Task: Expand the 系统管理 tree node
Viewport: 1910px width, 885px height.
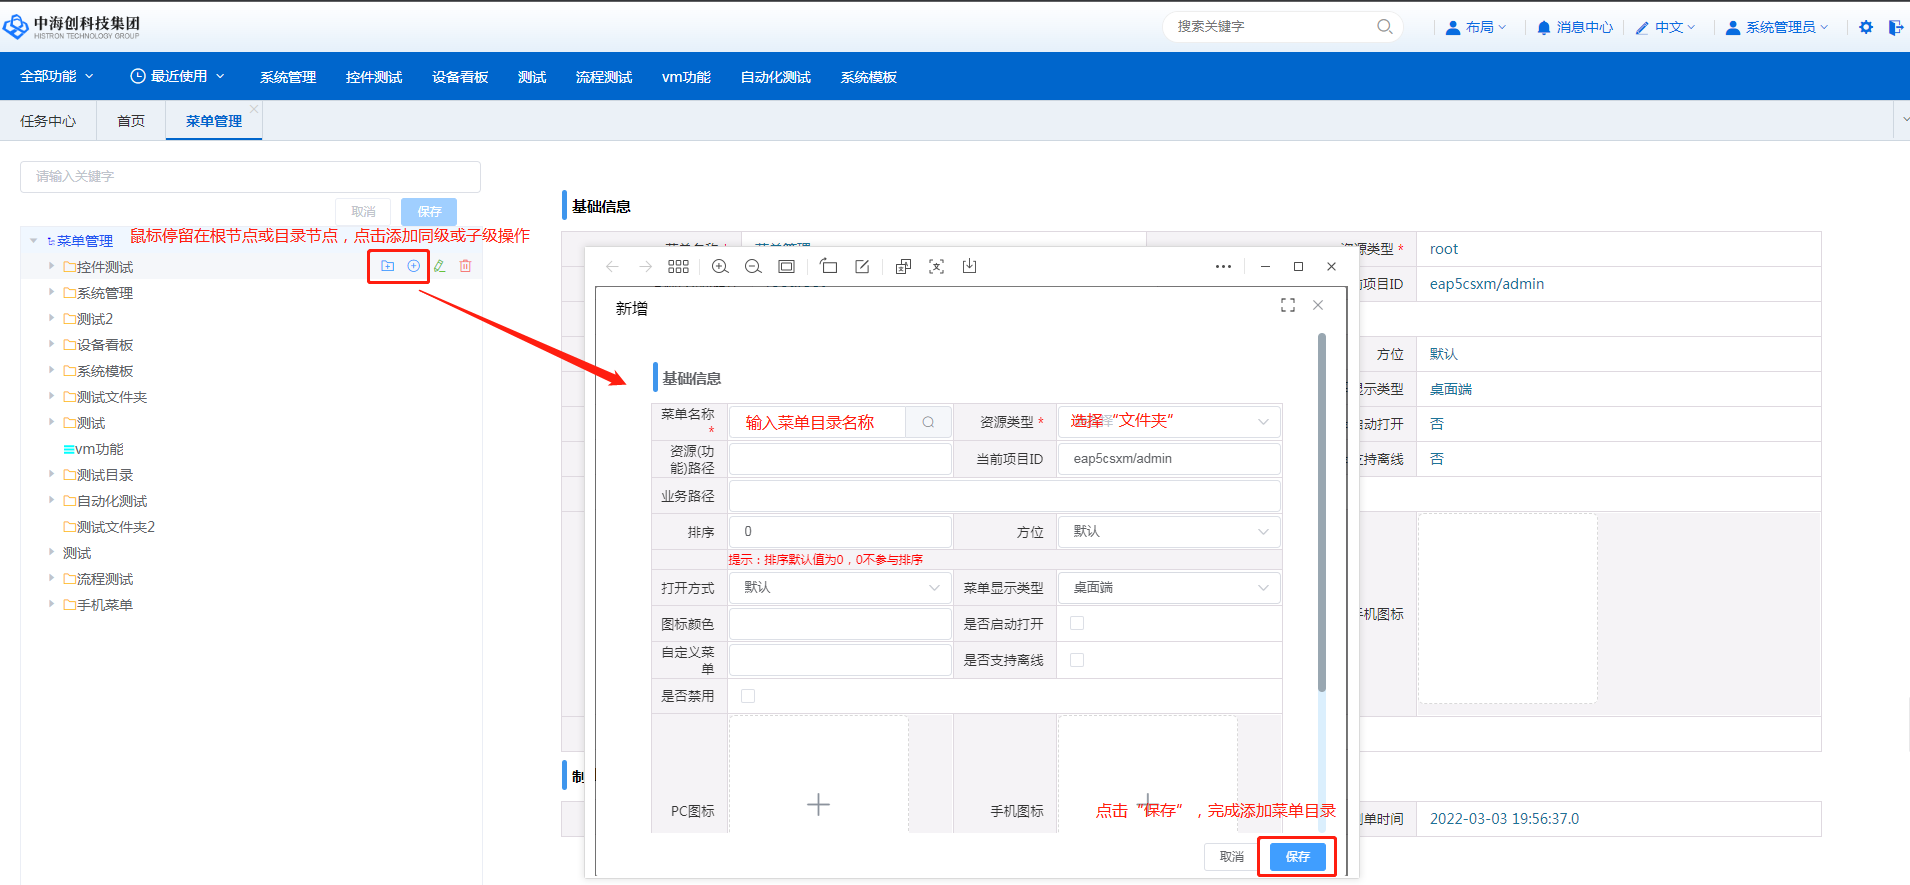Action: (51, 292)
